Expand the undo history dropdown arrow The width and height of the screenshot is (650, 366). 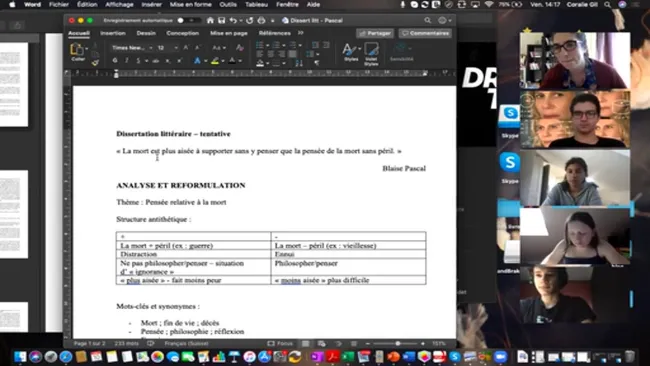point(240,20)
